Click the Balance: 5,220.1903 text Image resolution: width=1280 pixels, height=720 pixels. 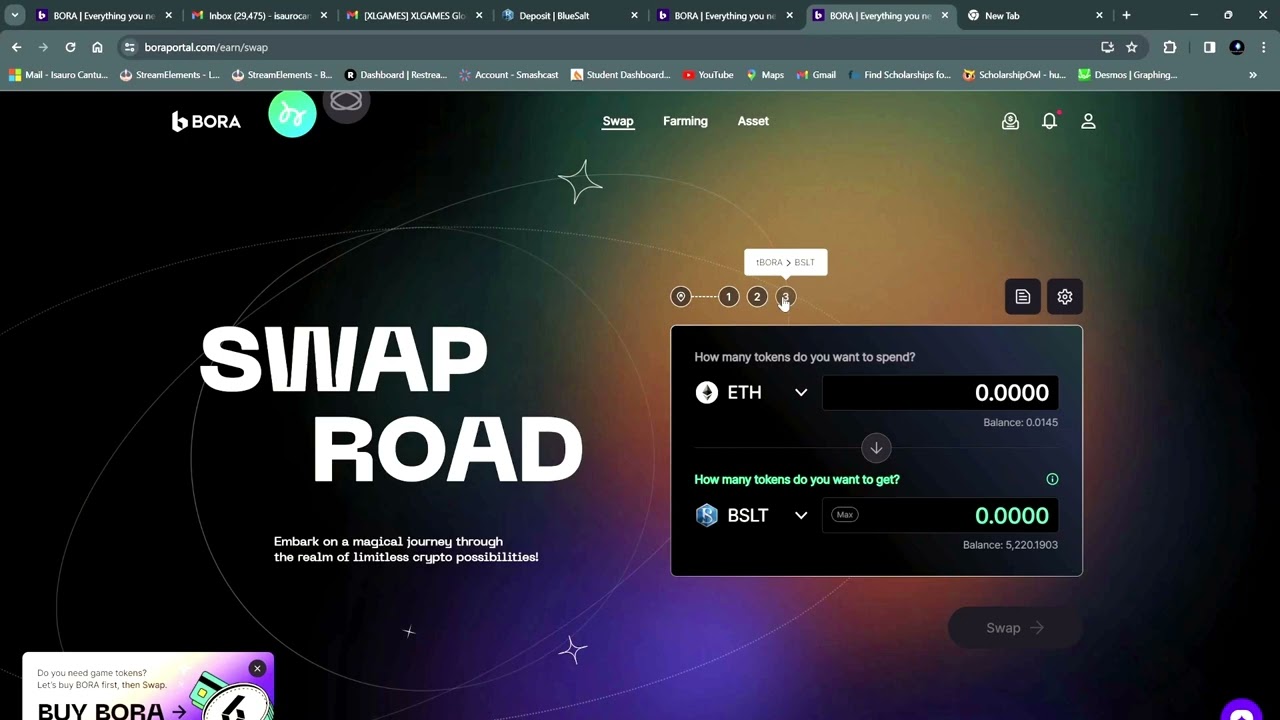click(x=1010, y=545)
